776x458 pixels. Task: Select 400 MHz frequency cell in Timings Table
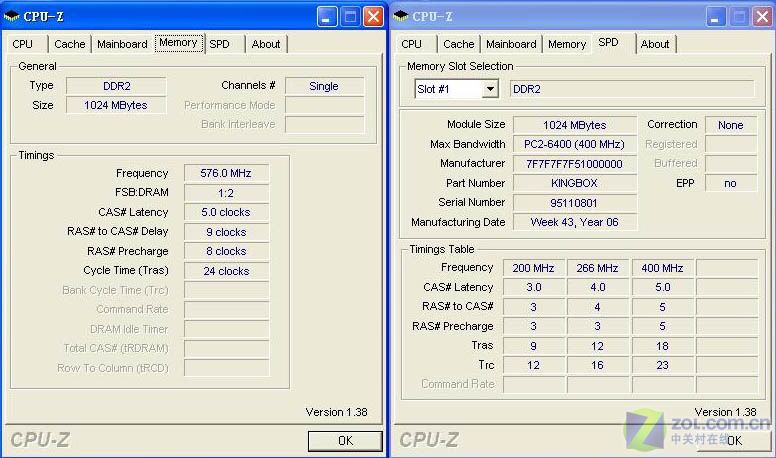coord(663,268)
